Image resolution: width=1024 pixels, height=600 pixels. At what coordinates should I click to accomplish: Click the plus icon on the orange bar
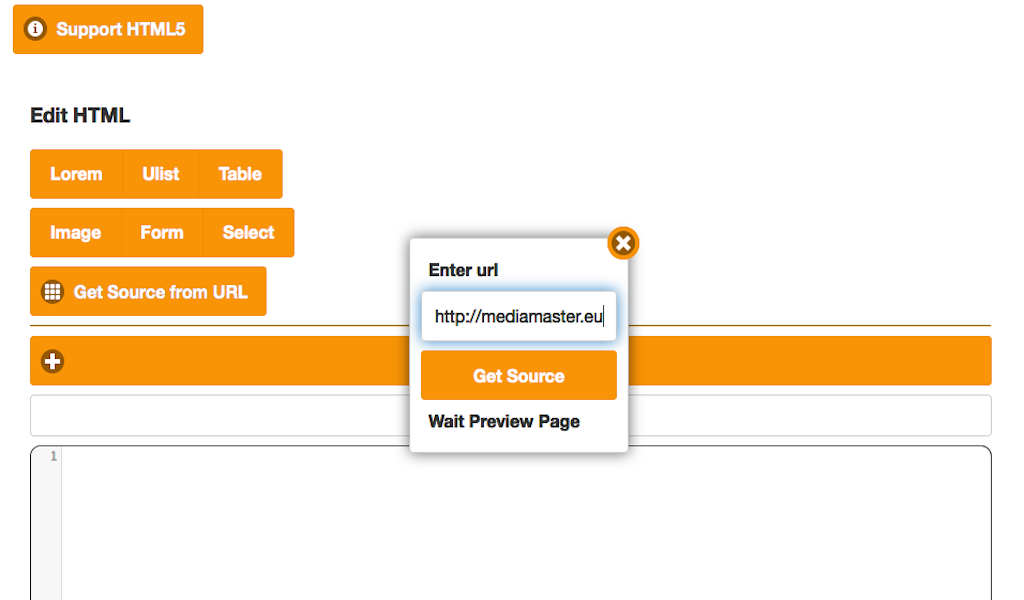tap(52, 361)
